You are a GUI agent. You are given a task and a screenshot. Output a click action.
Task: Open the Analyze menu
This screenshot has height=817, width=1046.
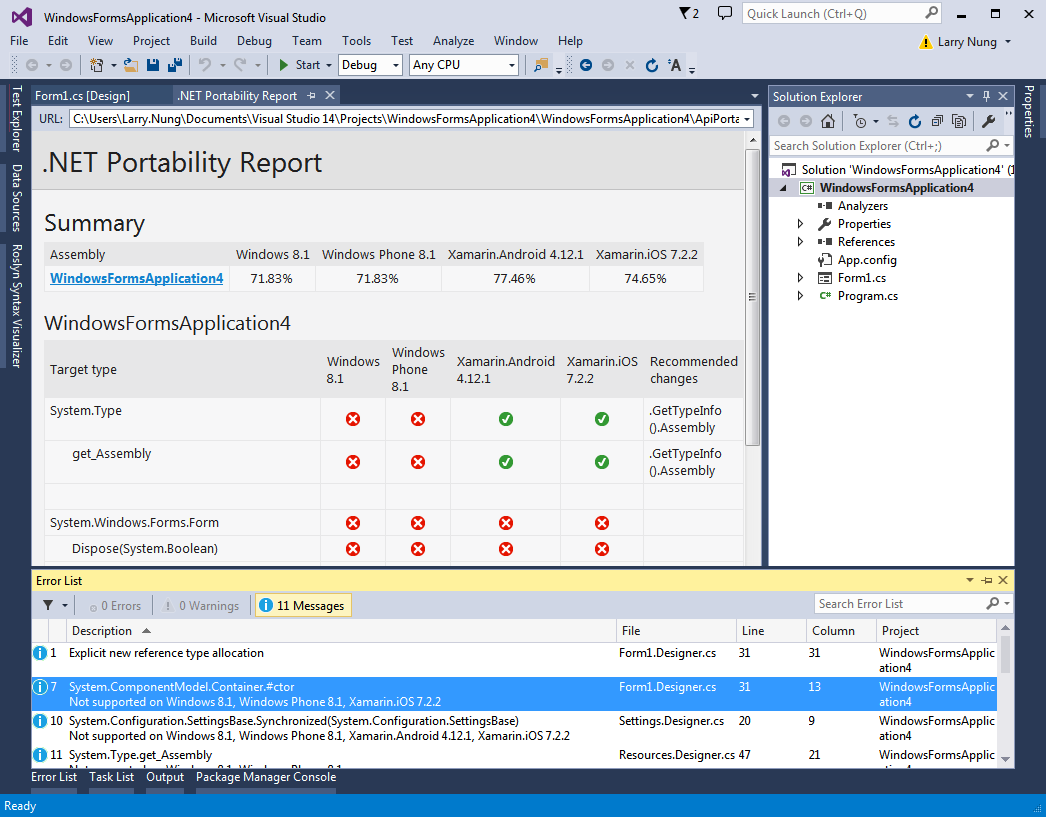click(453, 41)
